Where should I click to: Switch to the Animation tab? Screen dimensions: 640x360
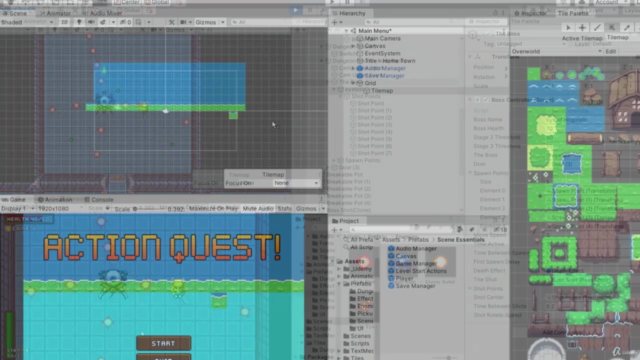[x=55, y=200]
